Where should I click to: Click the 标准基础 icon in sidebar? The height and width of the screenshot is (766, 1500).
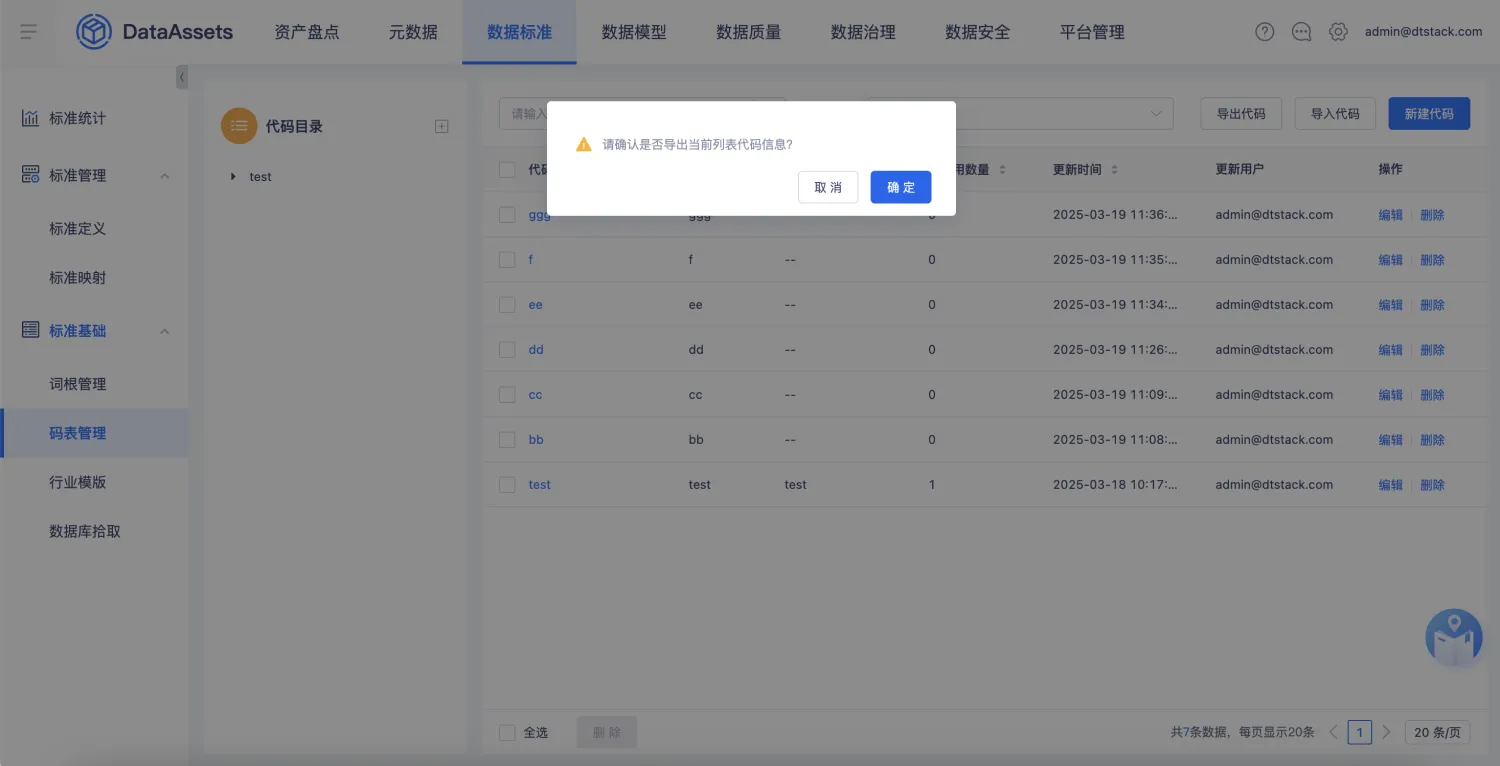coord(31,330)
